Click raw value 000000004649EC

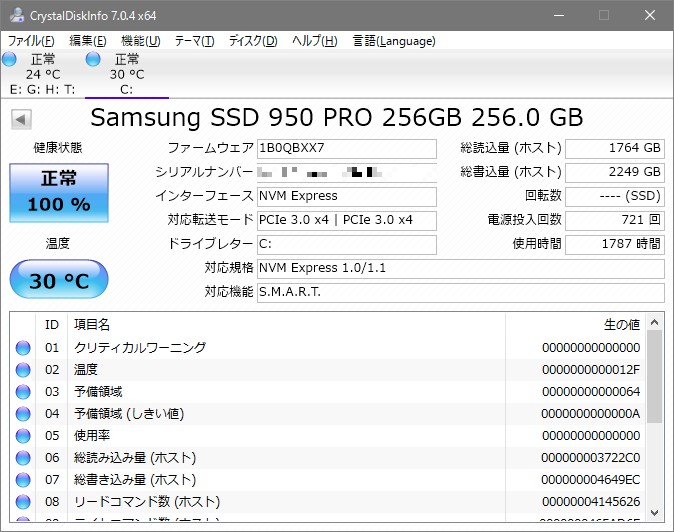591,480
